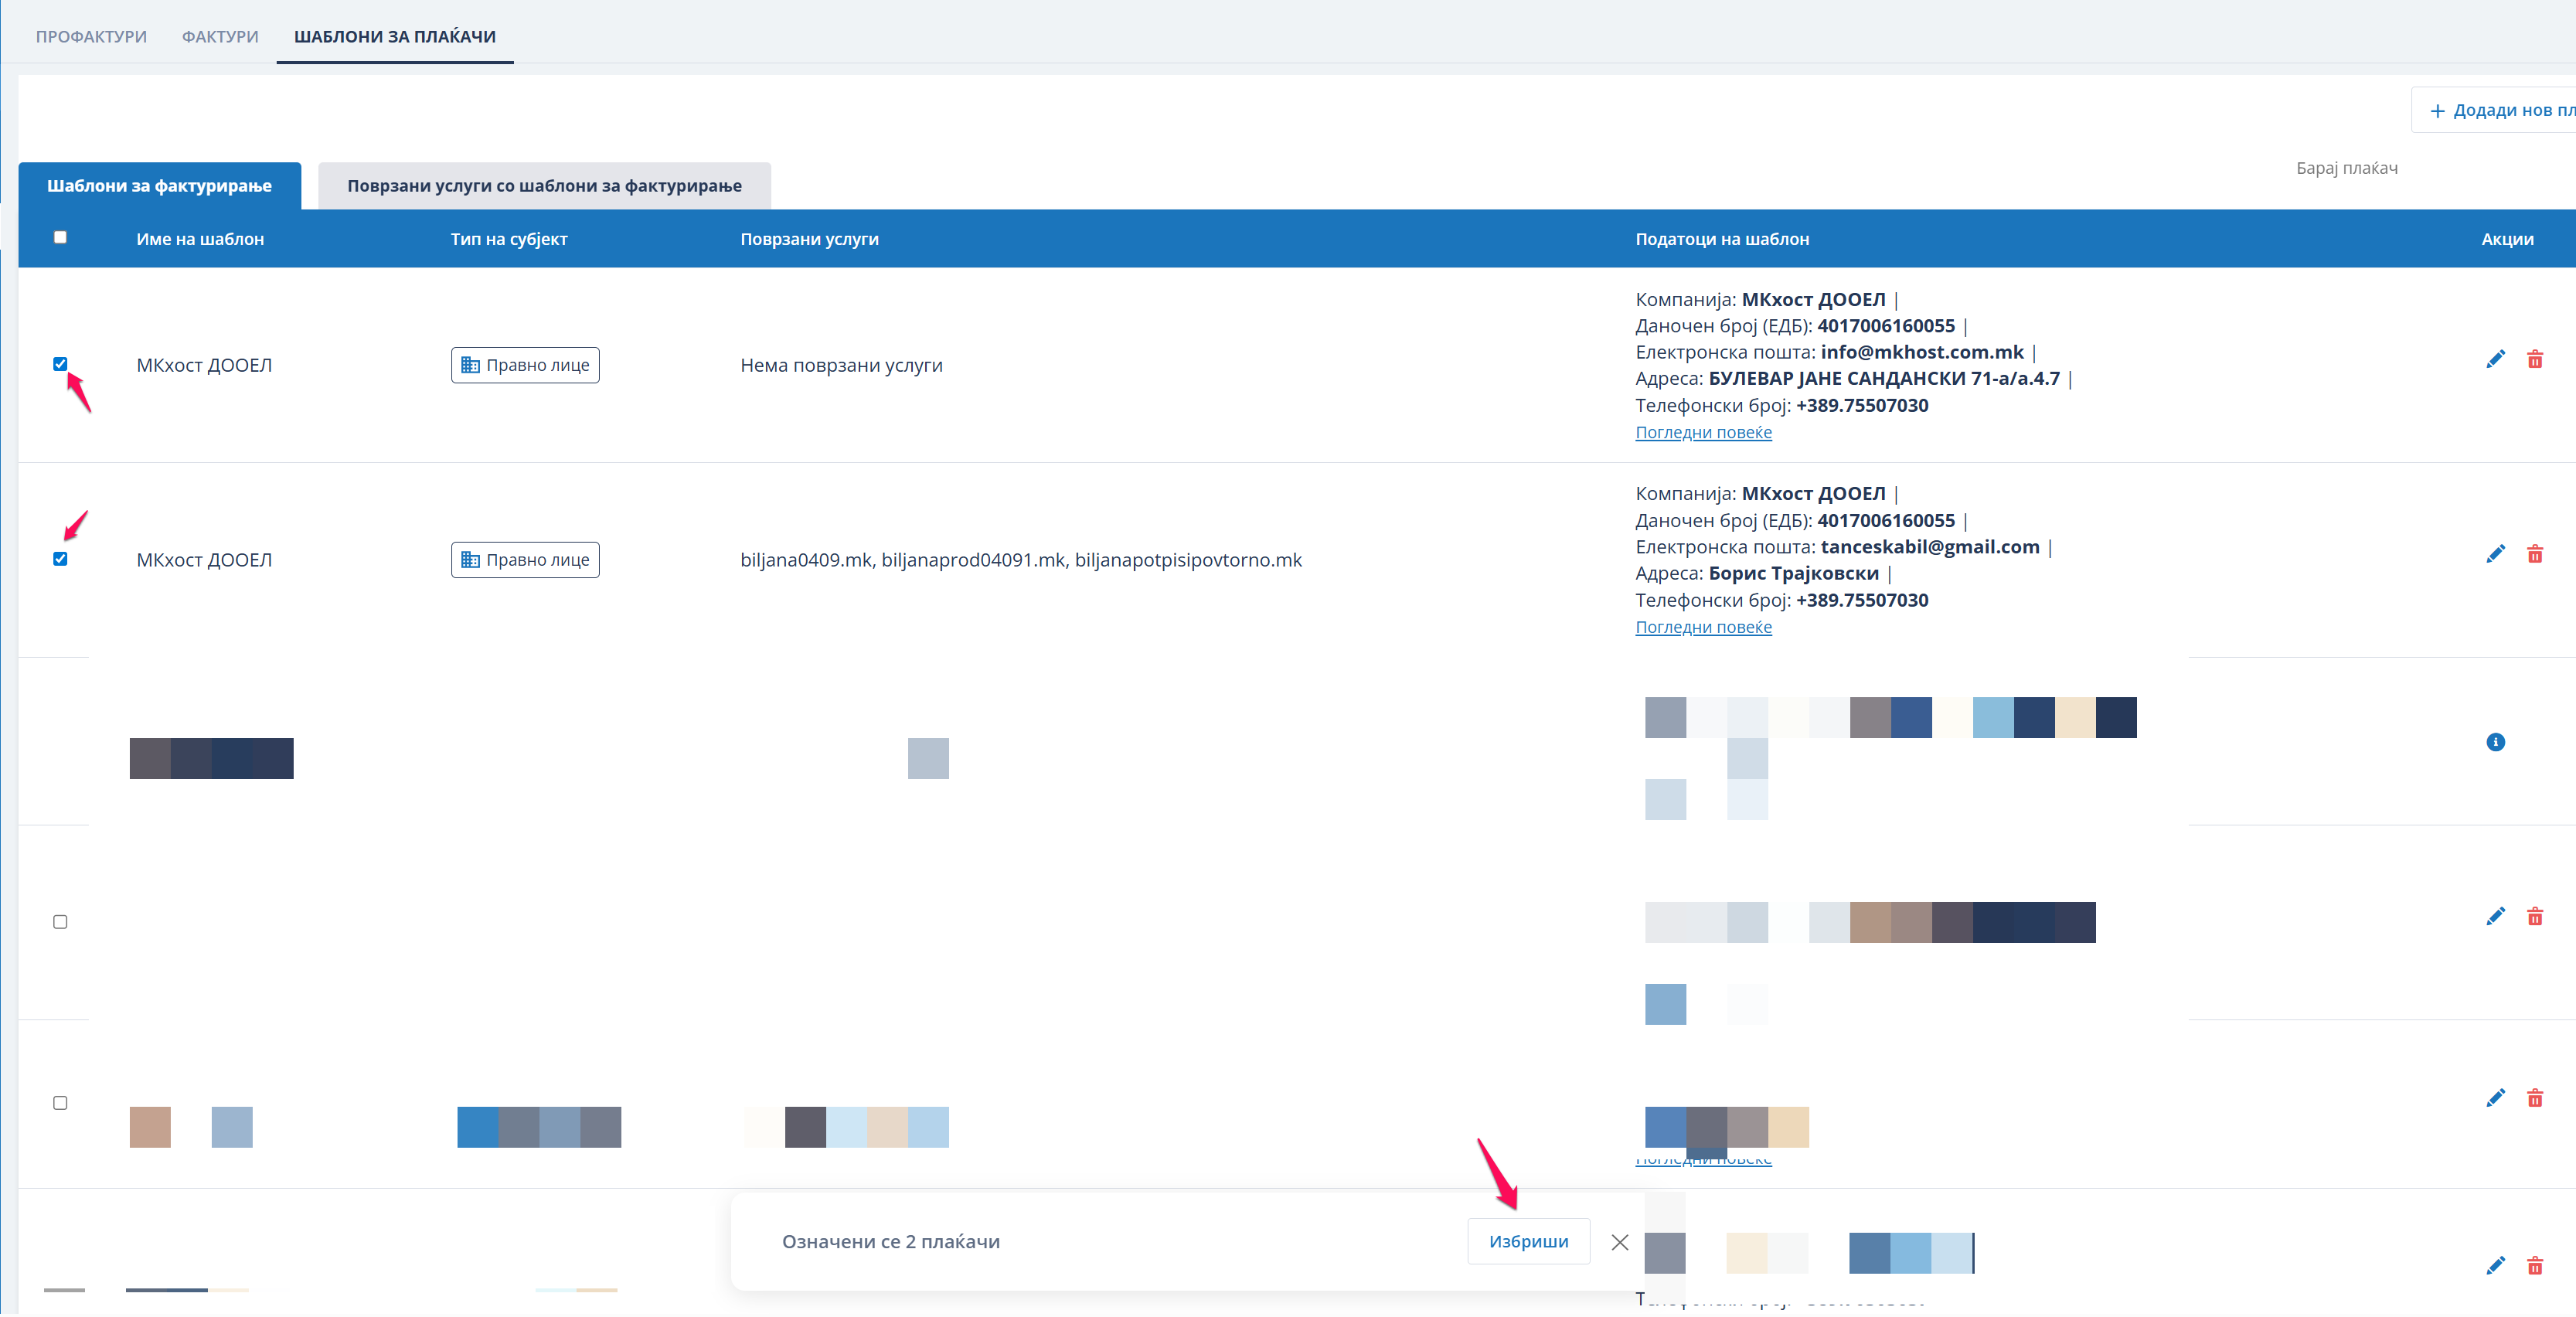Uncheck the first МКхост ДООЕЛ row checkbox
Viewport: 2576px width, 1317px height.
[60, 364]
